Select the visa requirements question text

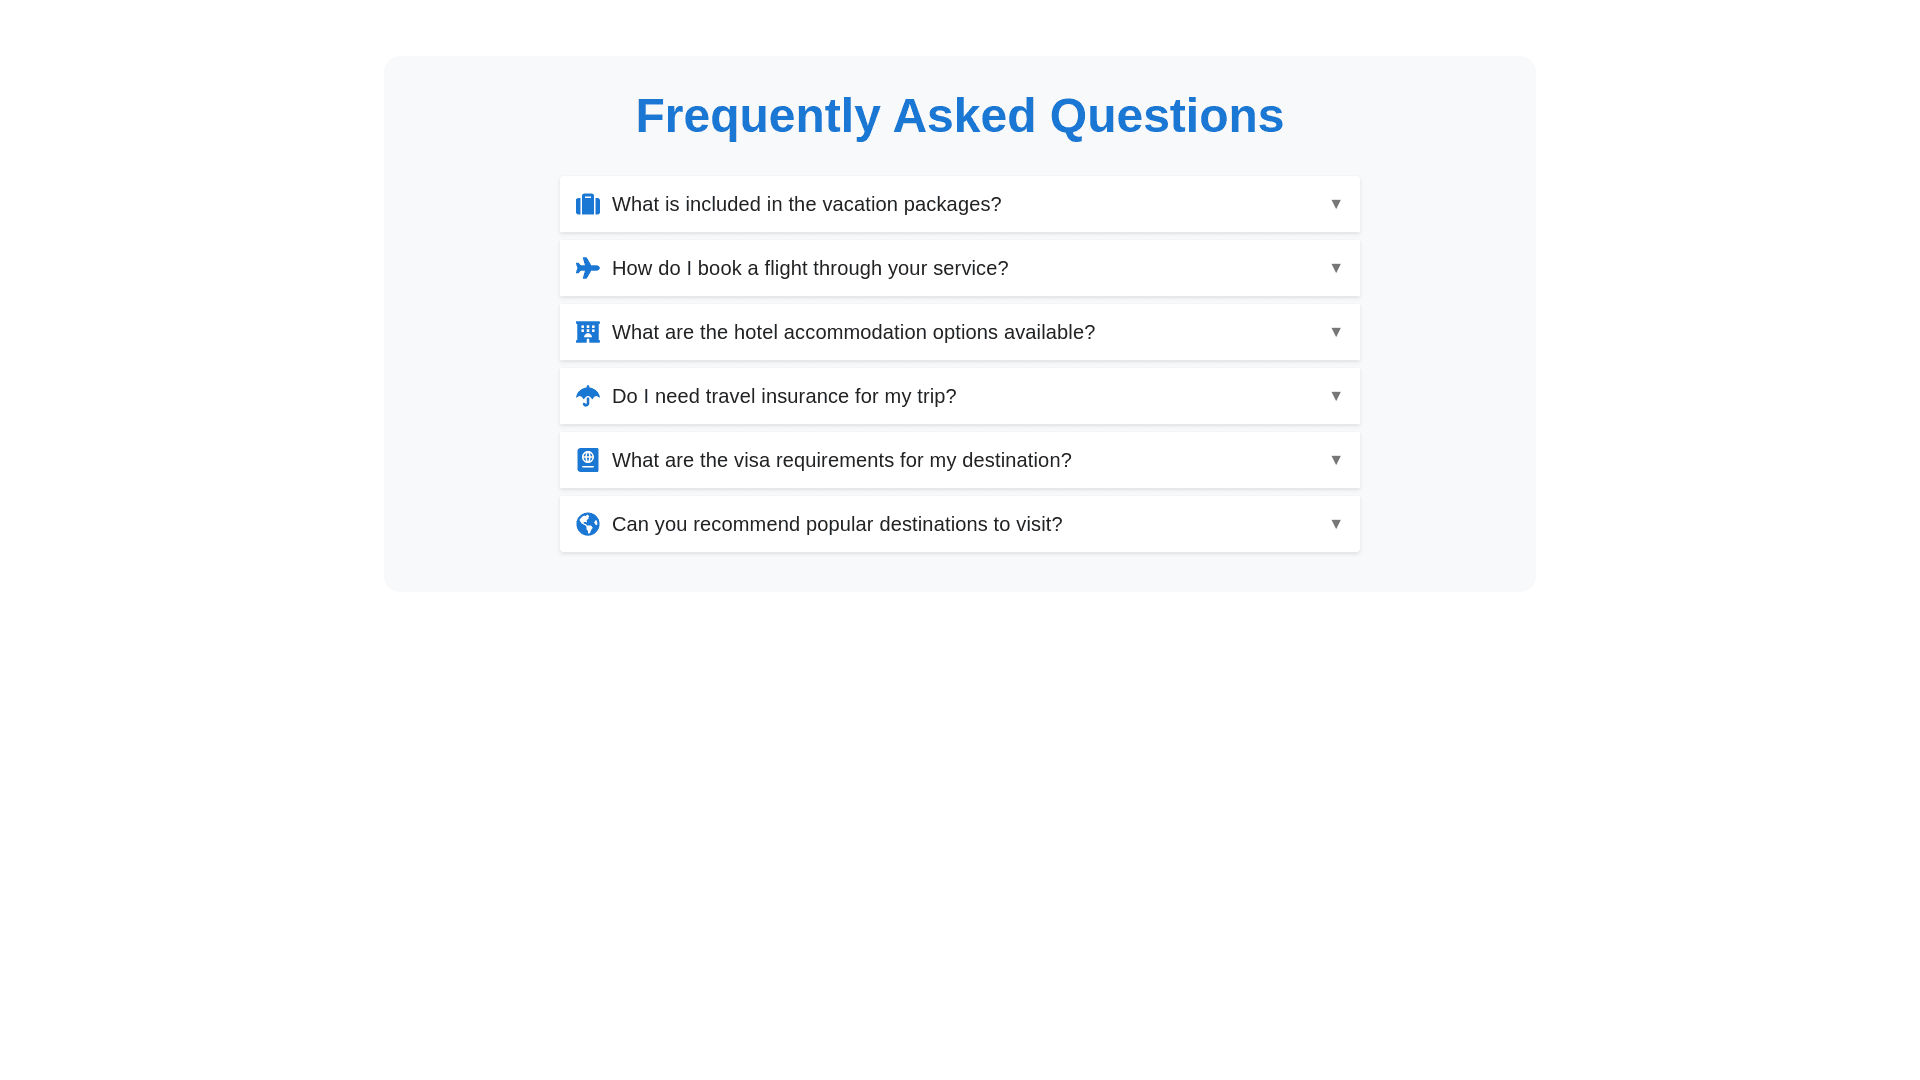pos(841,460)
